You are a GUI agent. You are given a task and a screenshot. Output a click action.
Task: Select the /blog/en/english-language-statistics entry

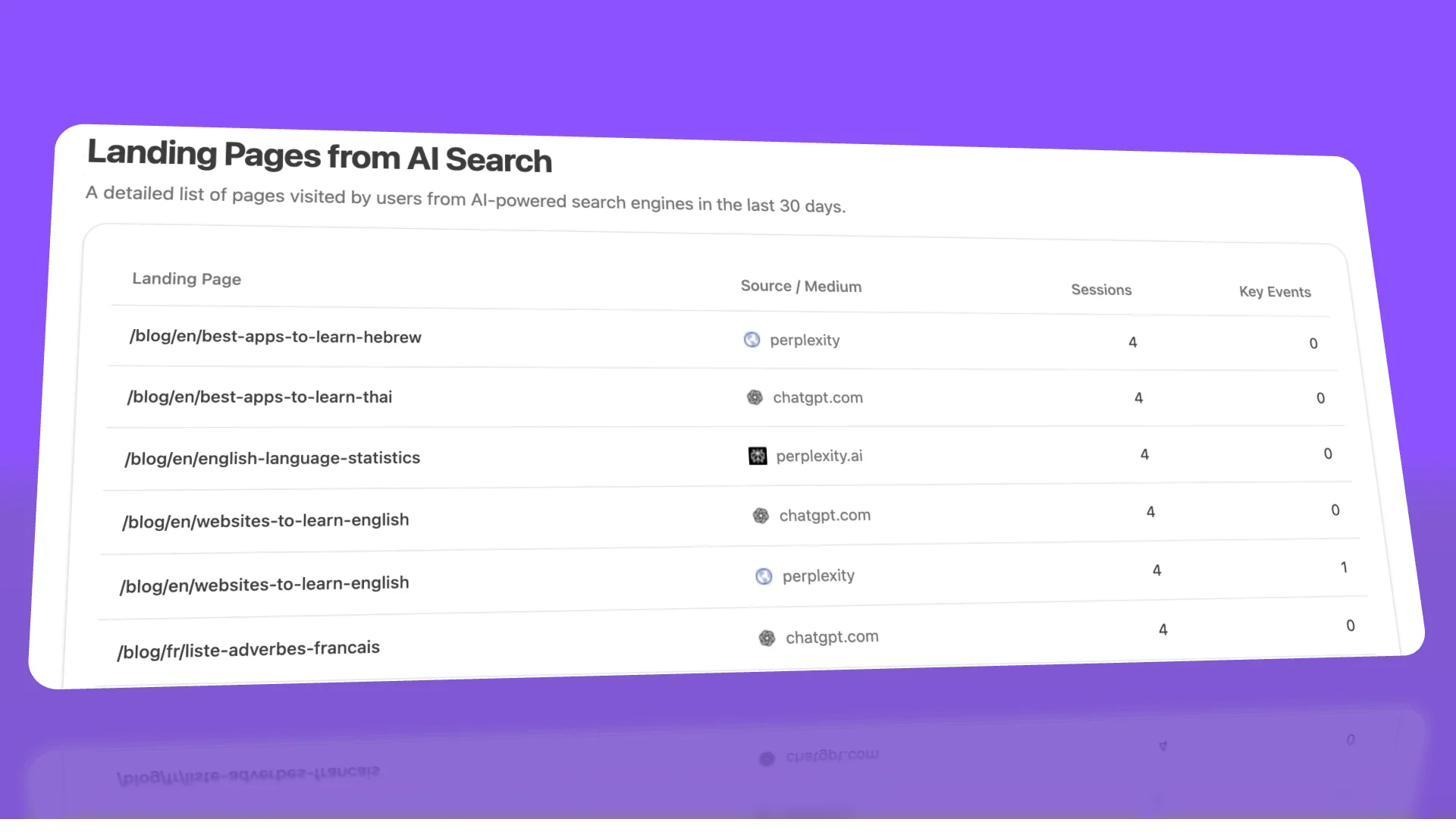(x=272, y=457)
